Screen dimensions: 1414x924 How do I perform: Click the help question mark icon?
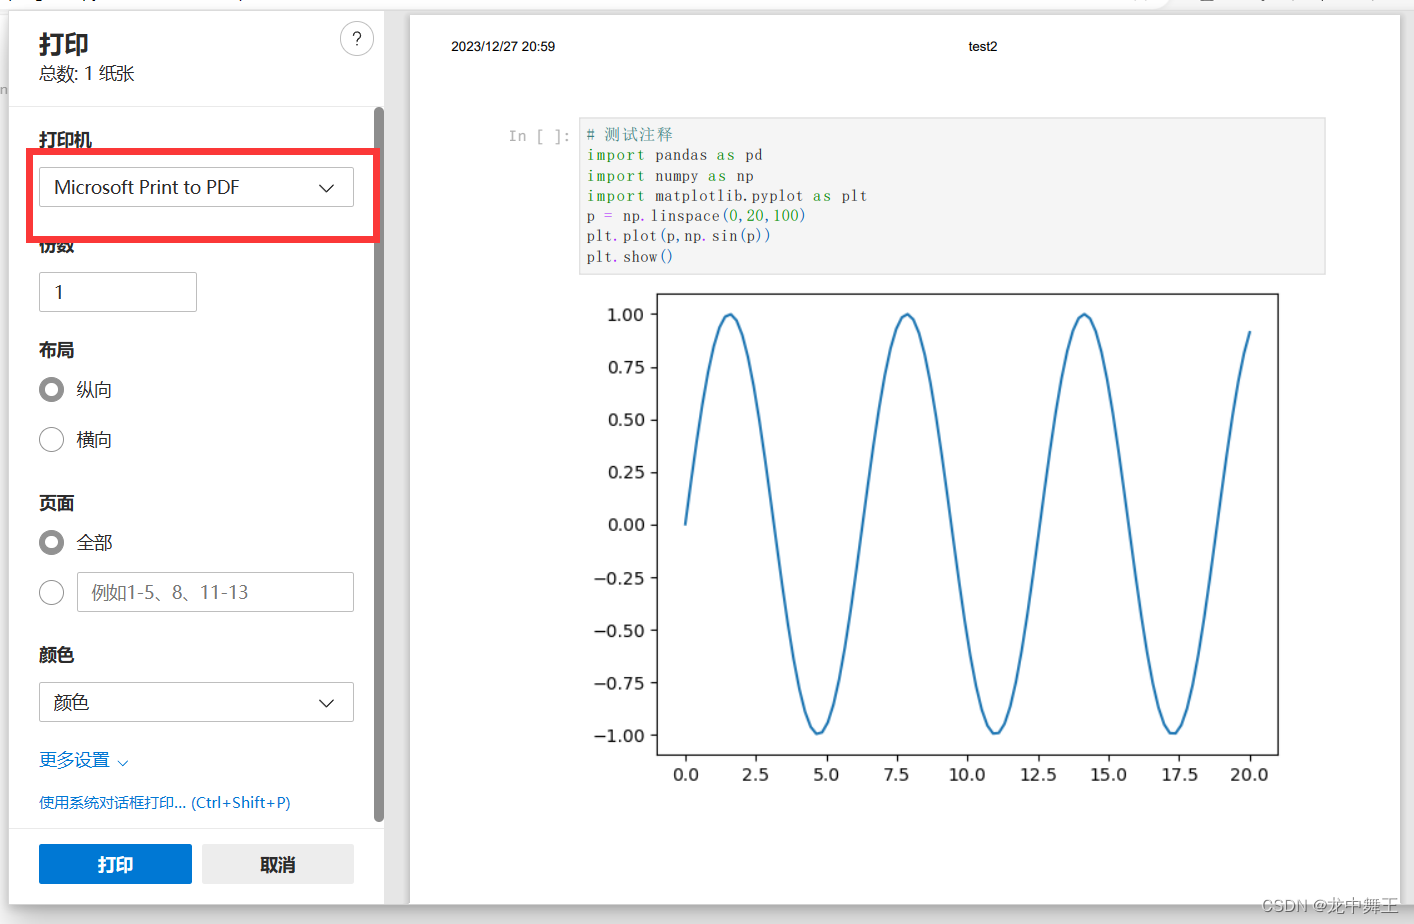click(x=357, y=38)
